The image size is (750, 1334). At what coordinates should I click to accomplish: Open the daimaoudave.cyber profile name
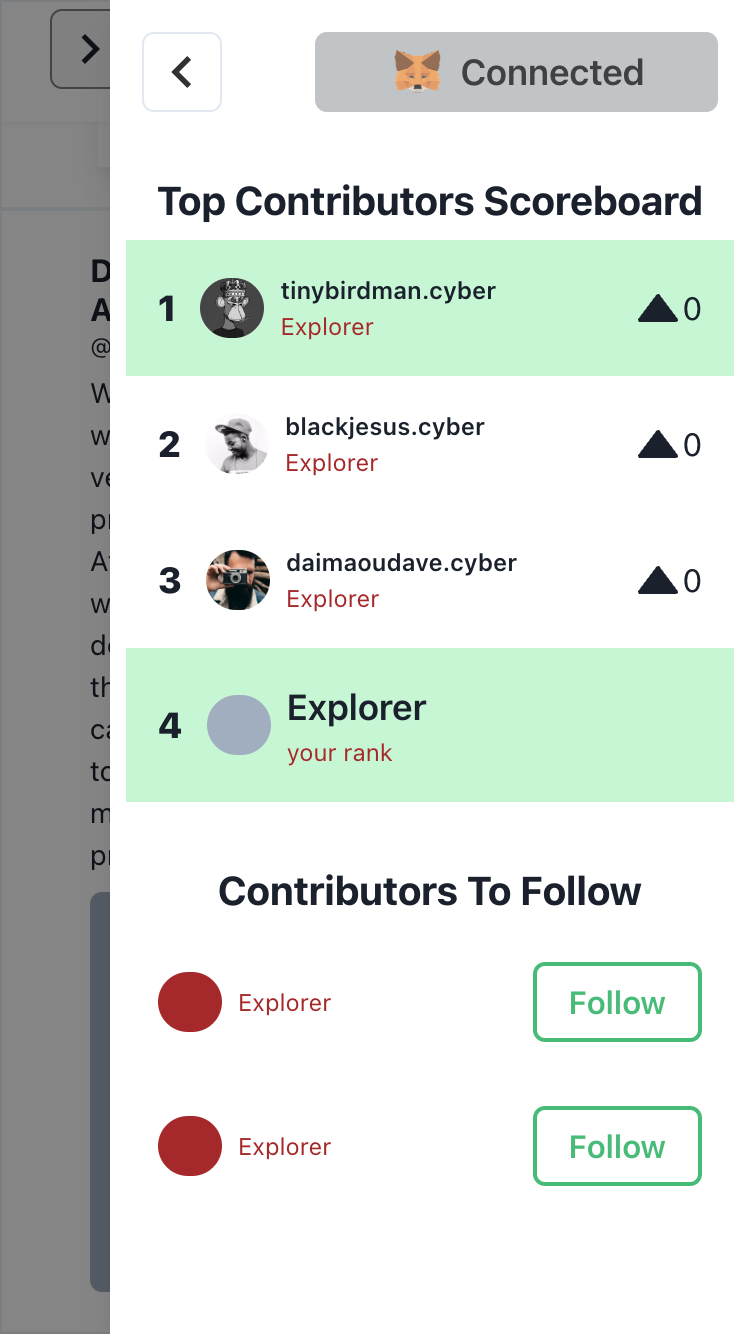pyautogui.click(x=401, y=563)
